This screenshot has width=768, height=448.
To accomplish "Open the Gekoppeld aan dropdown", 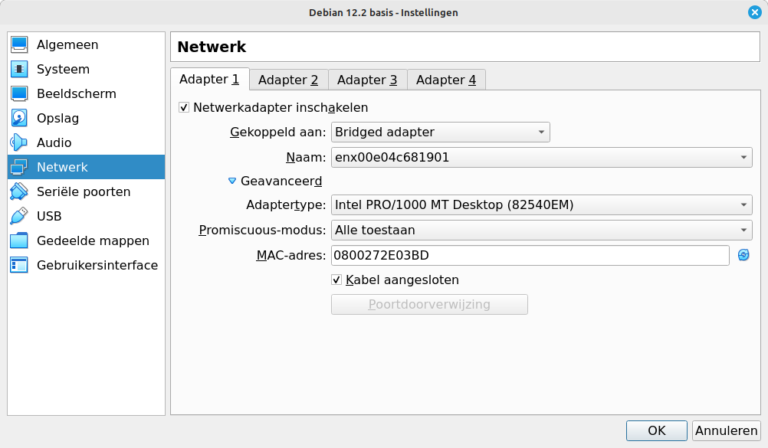I will click(440, 132).
